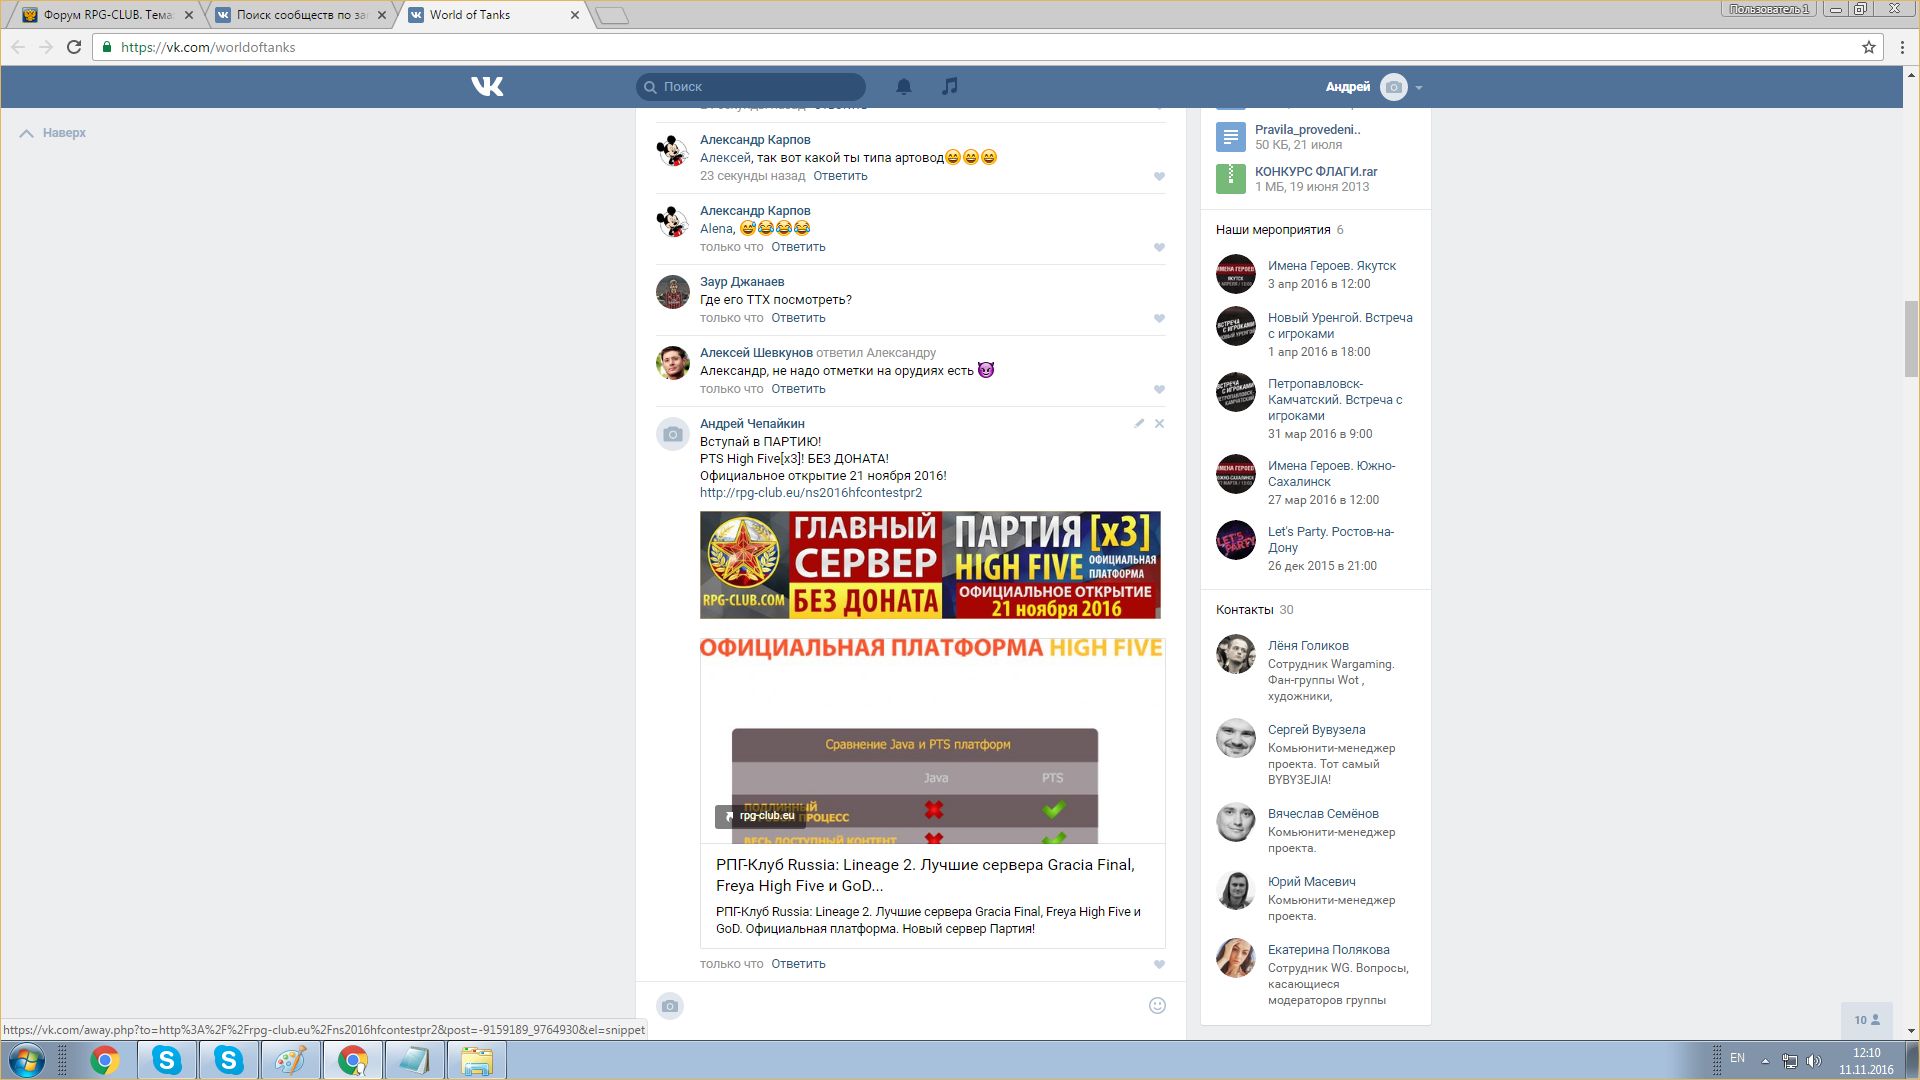Open a new browser tab

click(612, 15)
